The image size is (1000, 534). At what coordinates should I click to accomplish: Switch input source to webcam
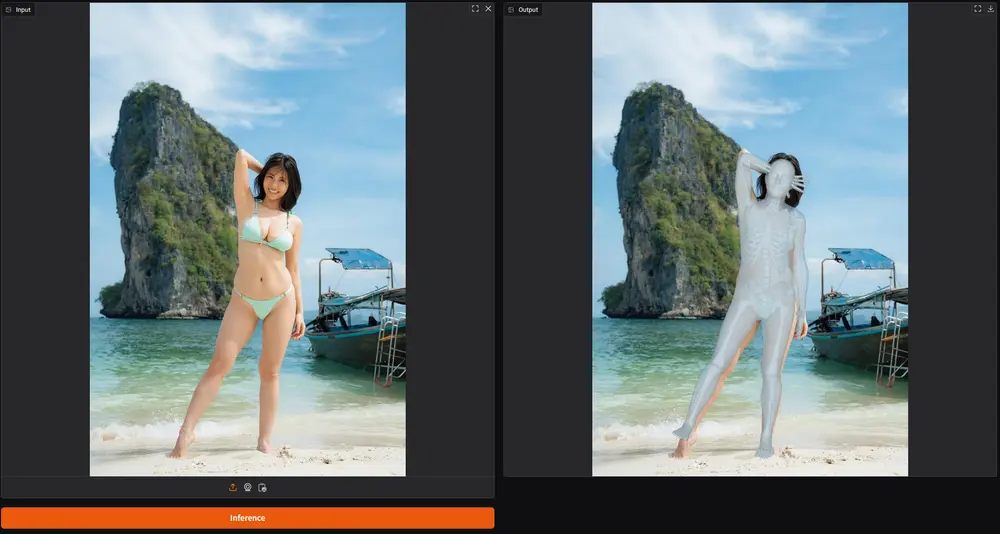[x=247, y=487]
